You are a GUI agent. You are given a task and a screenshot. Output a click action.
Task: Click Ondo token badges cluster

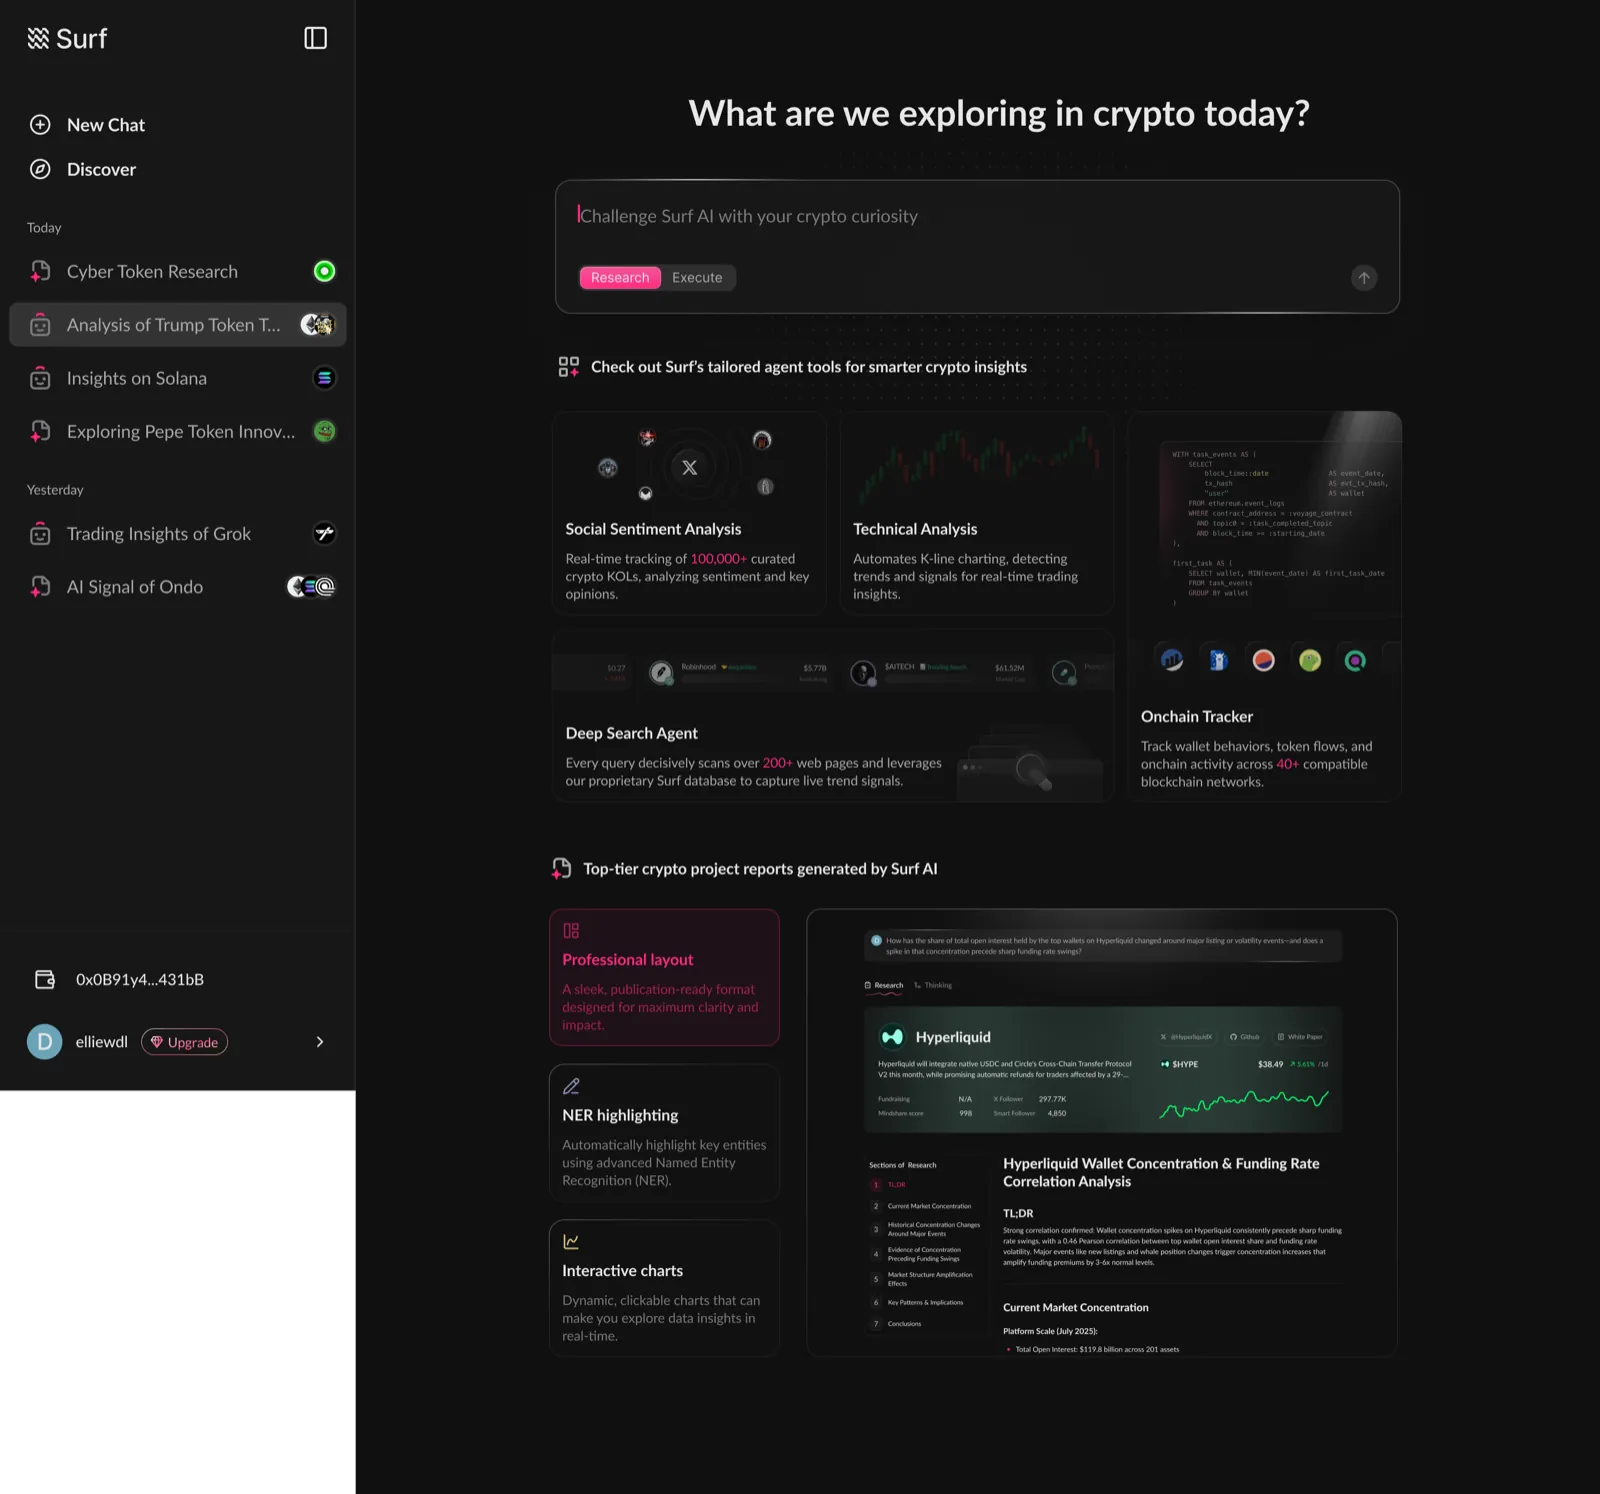tap(311, 587)
